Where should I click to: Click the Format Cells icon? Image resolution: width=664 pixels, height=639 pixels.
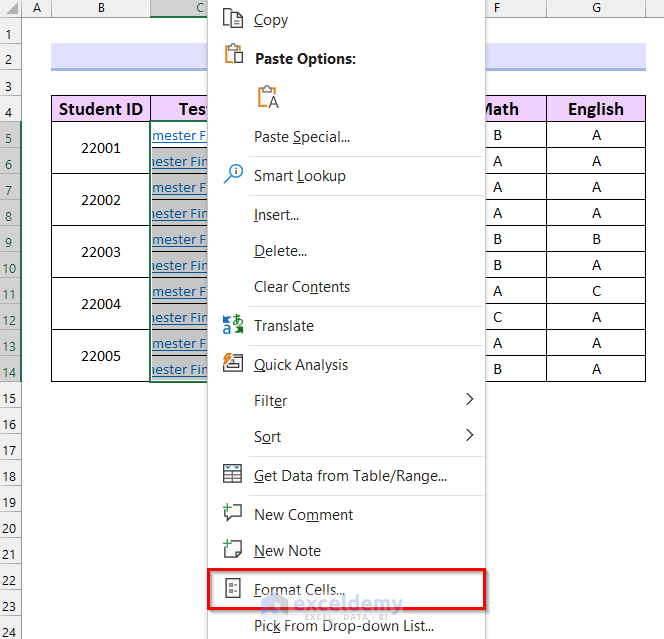coord(233,589)
